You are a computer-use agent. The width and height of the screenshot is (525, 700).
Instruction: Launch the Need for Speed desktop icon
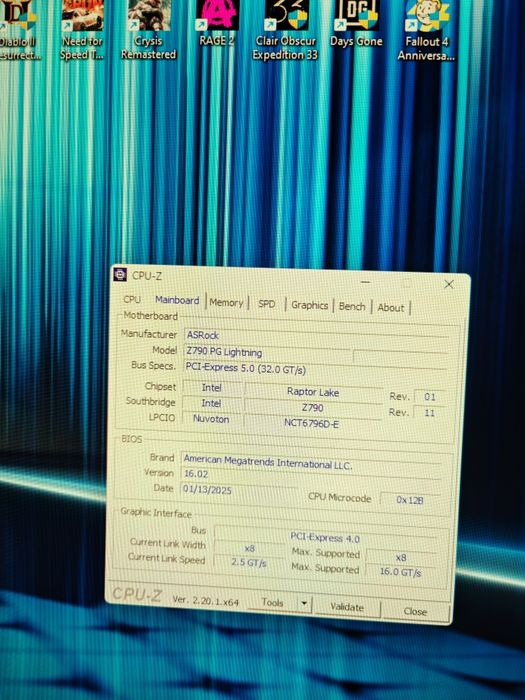pyautogui.click(x=82, y=30)
